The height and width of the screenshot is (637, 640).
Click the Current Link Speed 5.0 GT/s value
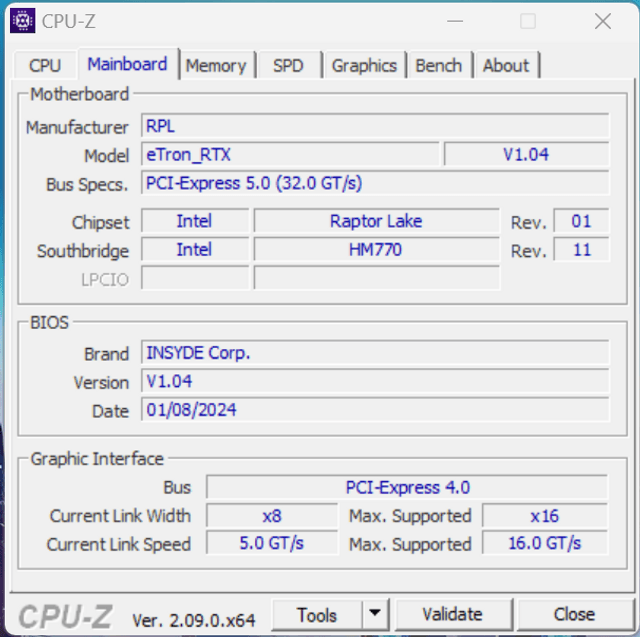(x=272, y=543)
